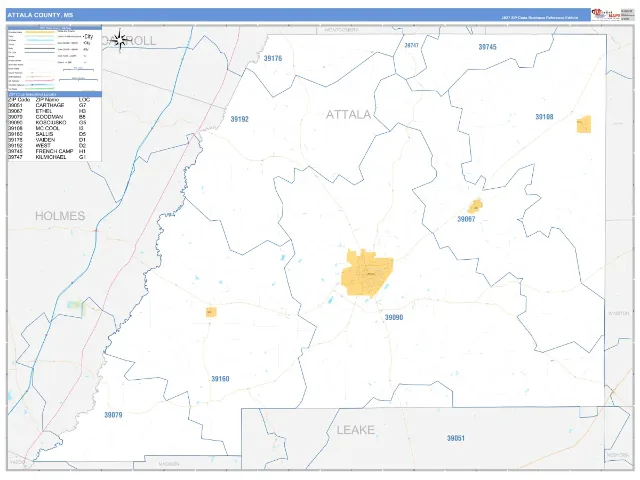Screen dimensions: 640x480
Task: Click the LEAKE county label
Action: click(356, 430)
